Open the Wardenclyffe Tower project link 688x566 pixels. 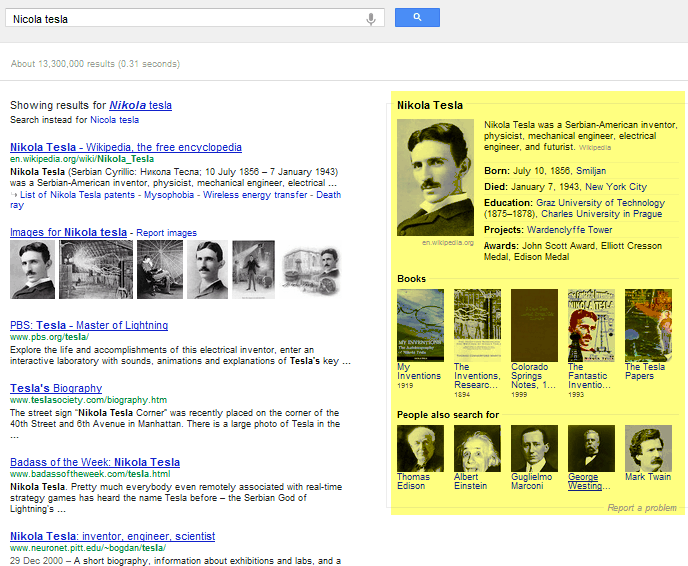pos(570,230)
